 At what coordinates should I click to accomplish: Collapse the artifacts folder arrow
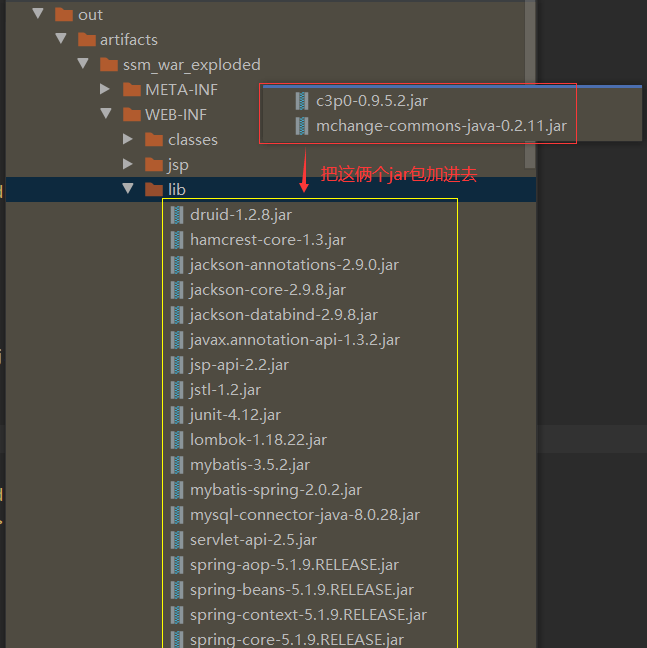point(61,38)
